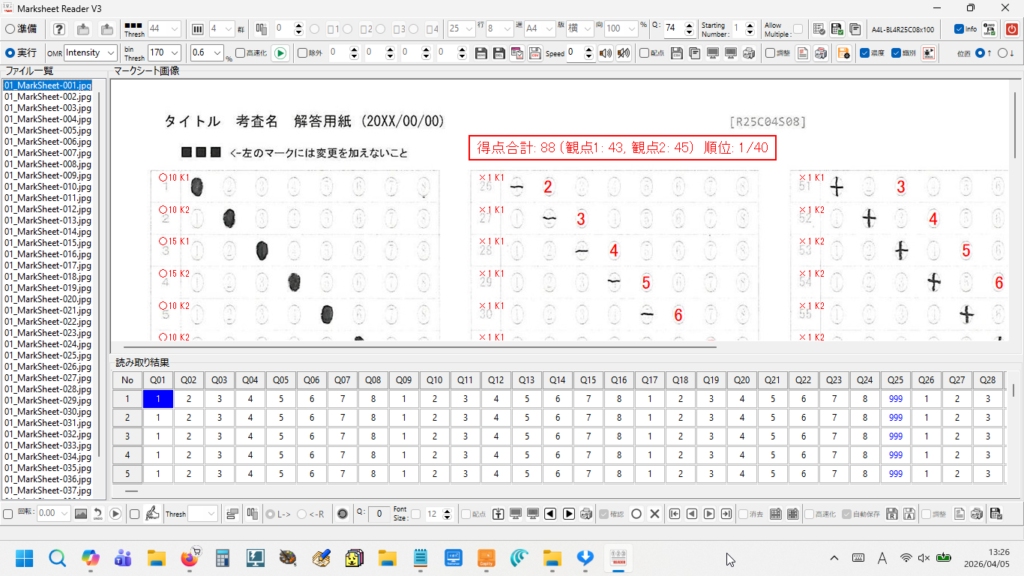Click the green play run button
Viewport: 1024px width, 576px height.
click(x=280, y=52)
